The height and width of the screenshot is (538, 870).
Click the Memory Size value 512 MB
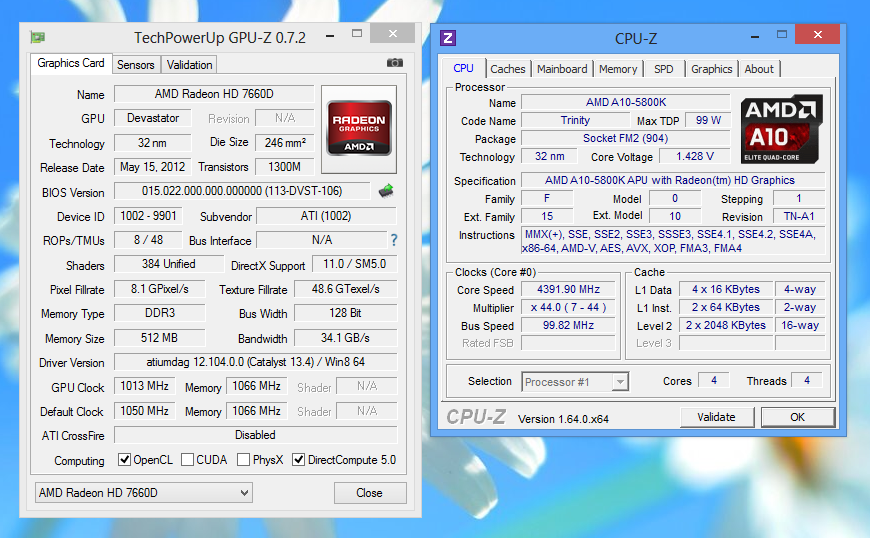[159, 338]
